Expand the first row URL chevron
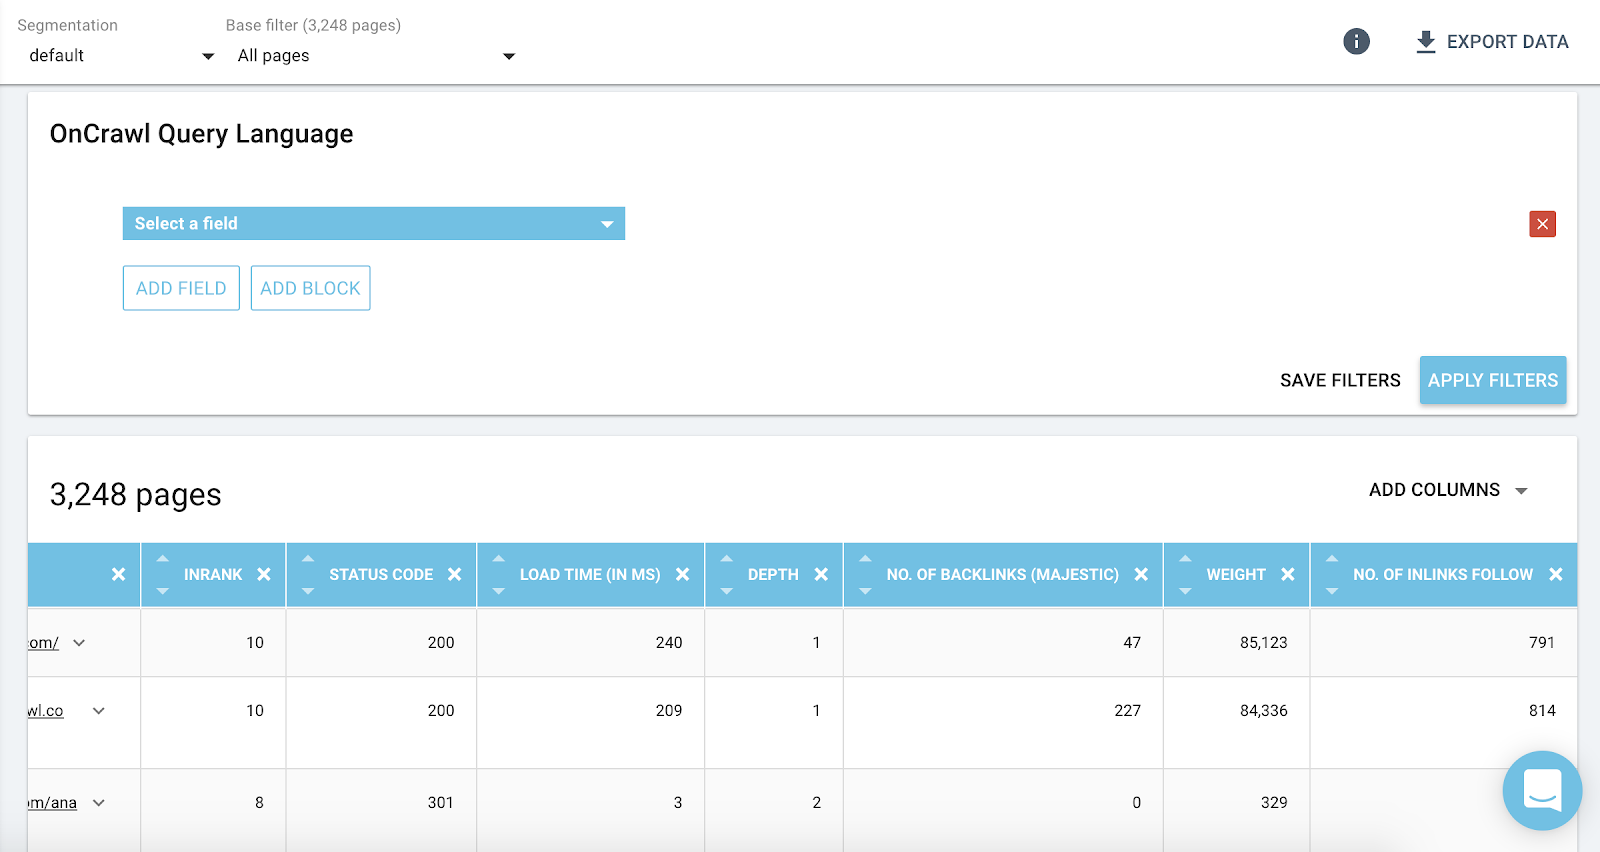 (79, 643)
